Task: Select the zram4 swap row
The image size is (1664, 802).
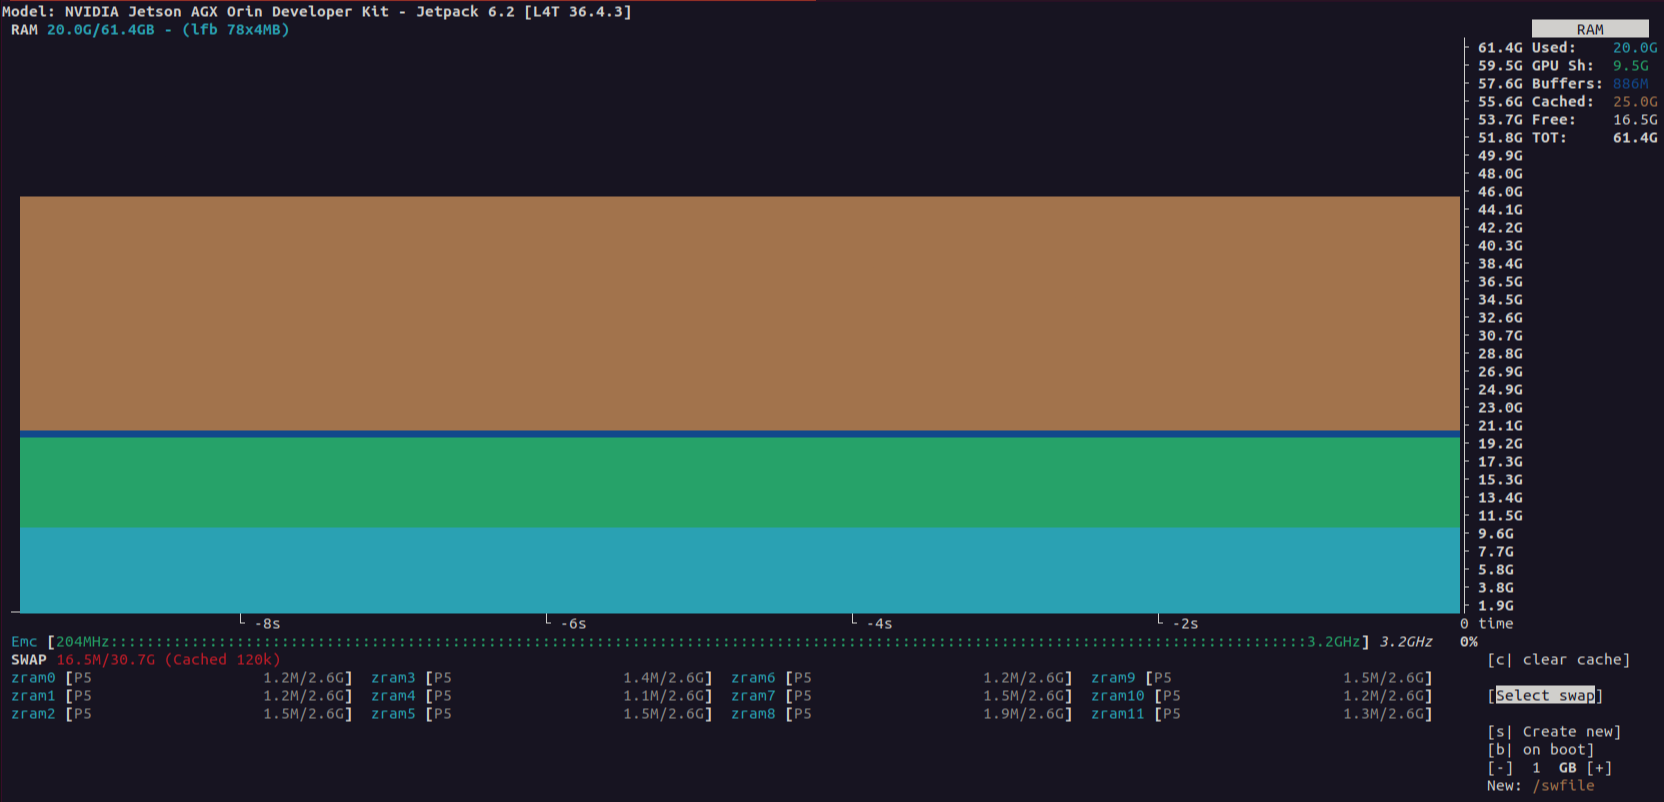Action: (x=542, y=695)
